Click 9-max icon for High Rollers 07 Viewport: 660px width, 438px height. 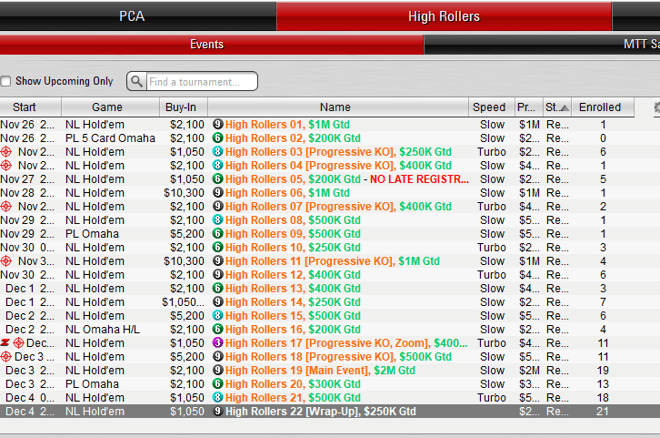click(218, 206)
